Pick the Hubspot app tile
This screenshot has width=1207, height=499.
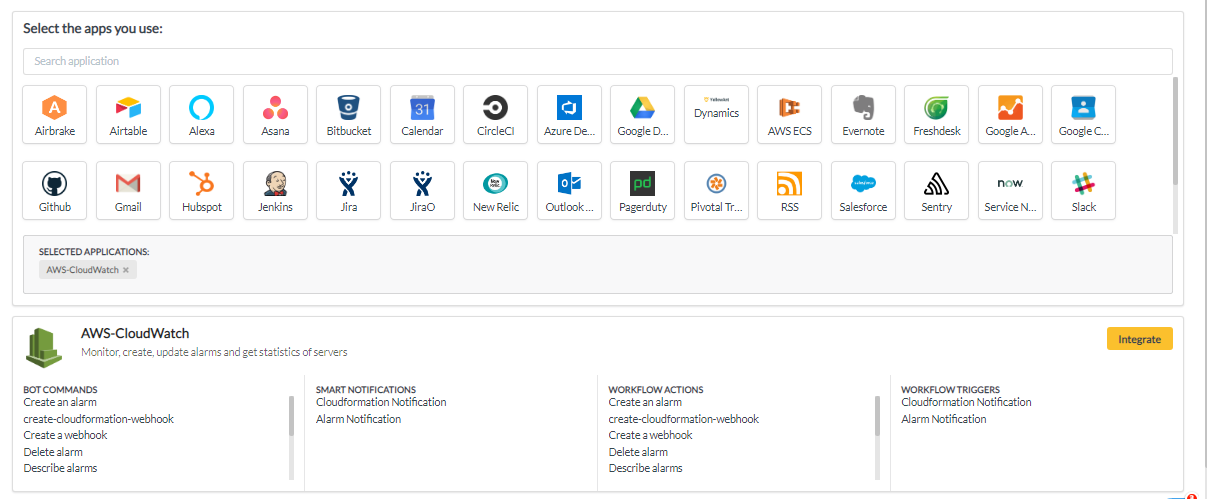click(x=202, y=190)
